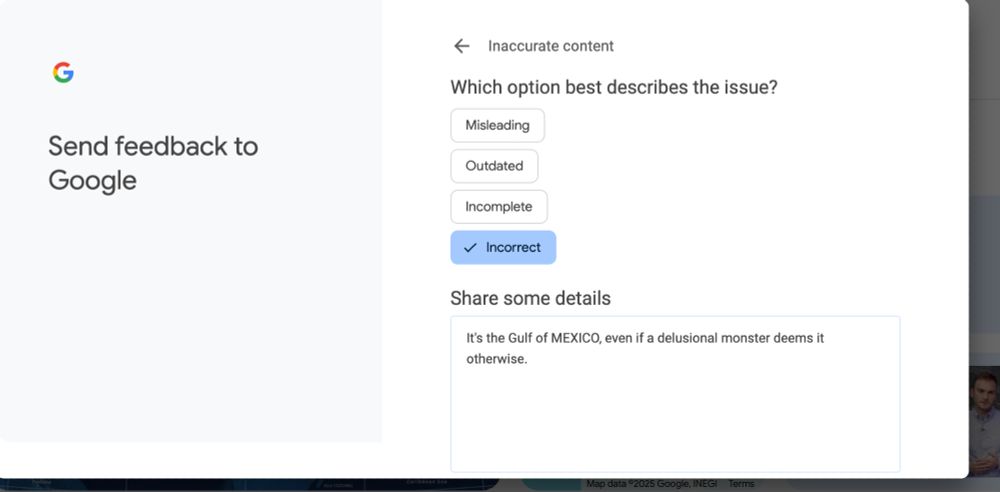Deselect the Incorrect option chip
The image size is (1000, 492).
pos(503,248)
